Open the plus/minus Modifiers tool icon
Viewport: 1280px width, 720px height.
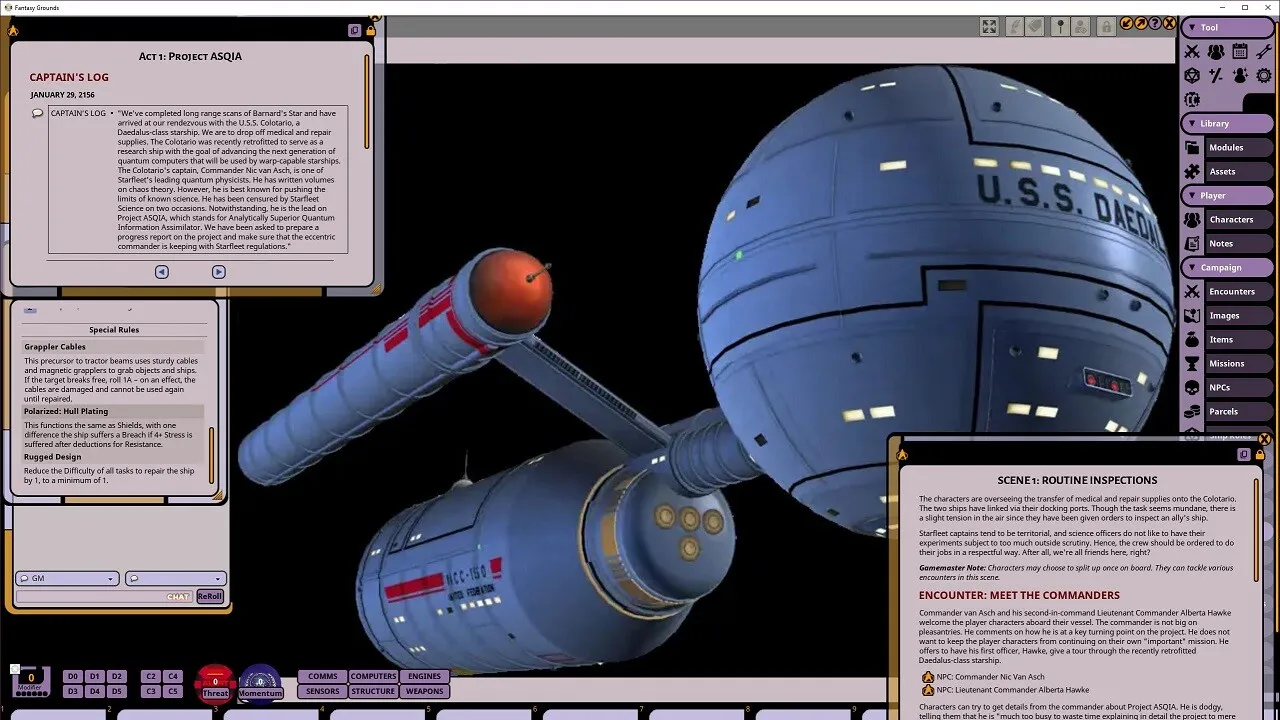(1216, 76)
